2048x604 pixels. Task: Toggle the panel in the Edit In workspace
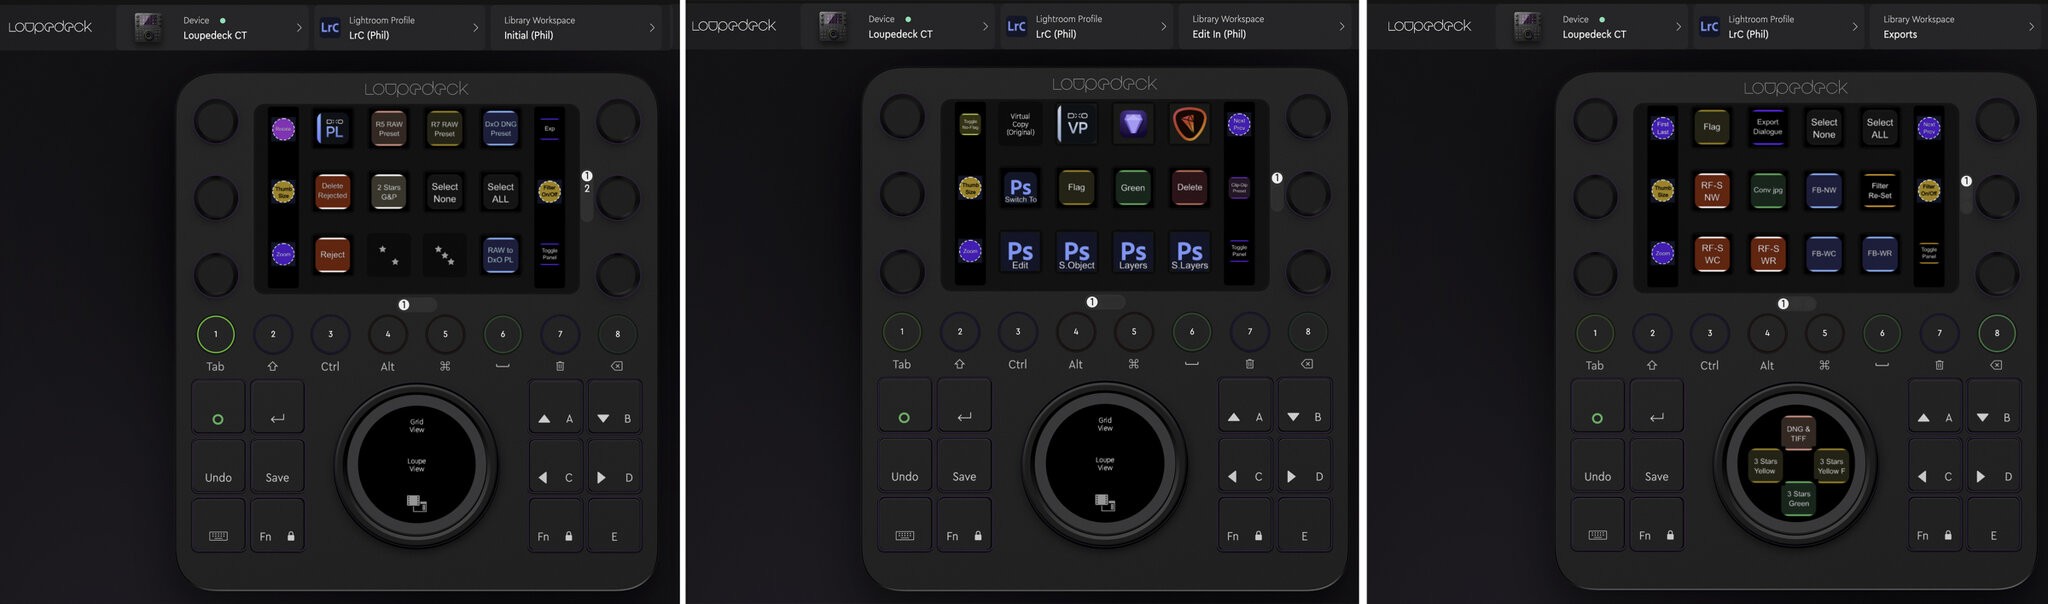point(1239,251)
